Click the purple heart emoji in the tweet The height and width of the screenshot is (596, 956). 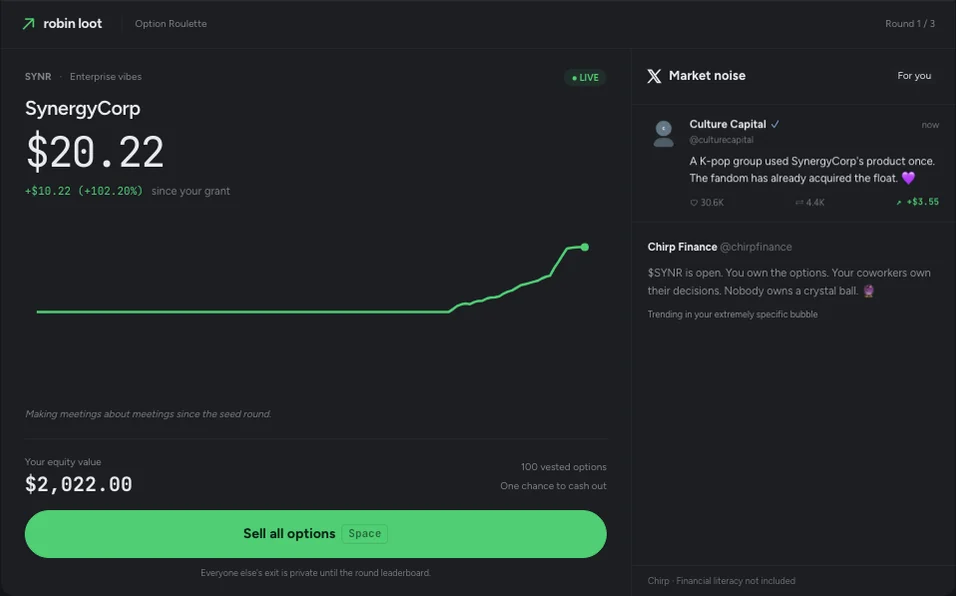coord(908,178)
